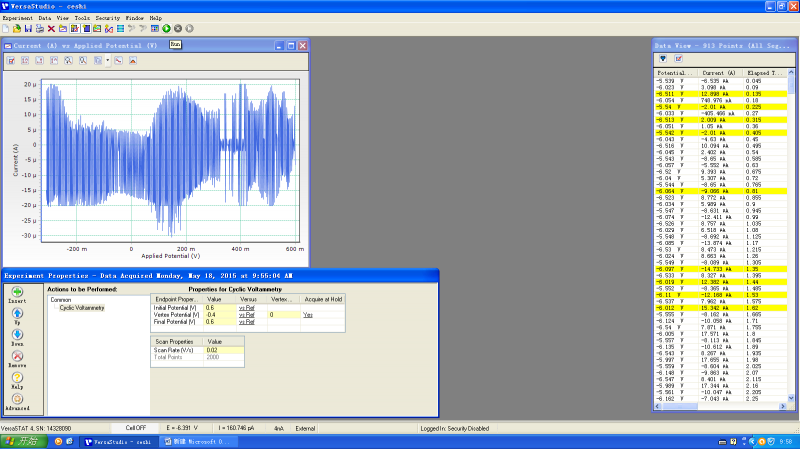Open the dropdown arrow in graph toolbar

coord(107,61)
